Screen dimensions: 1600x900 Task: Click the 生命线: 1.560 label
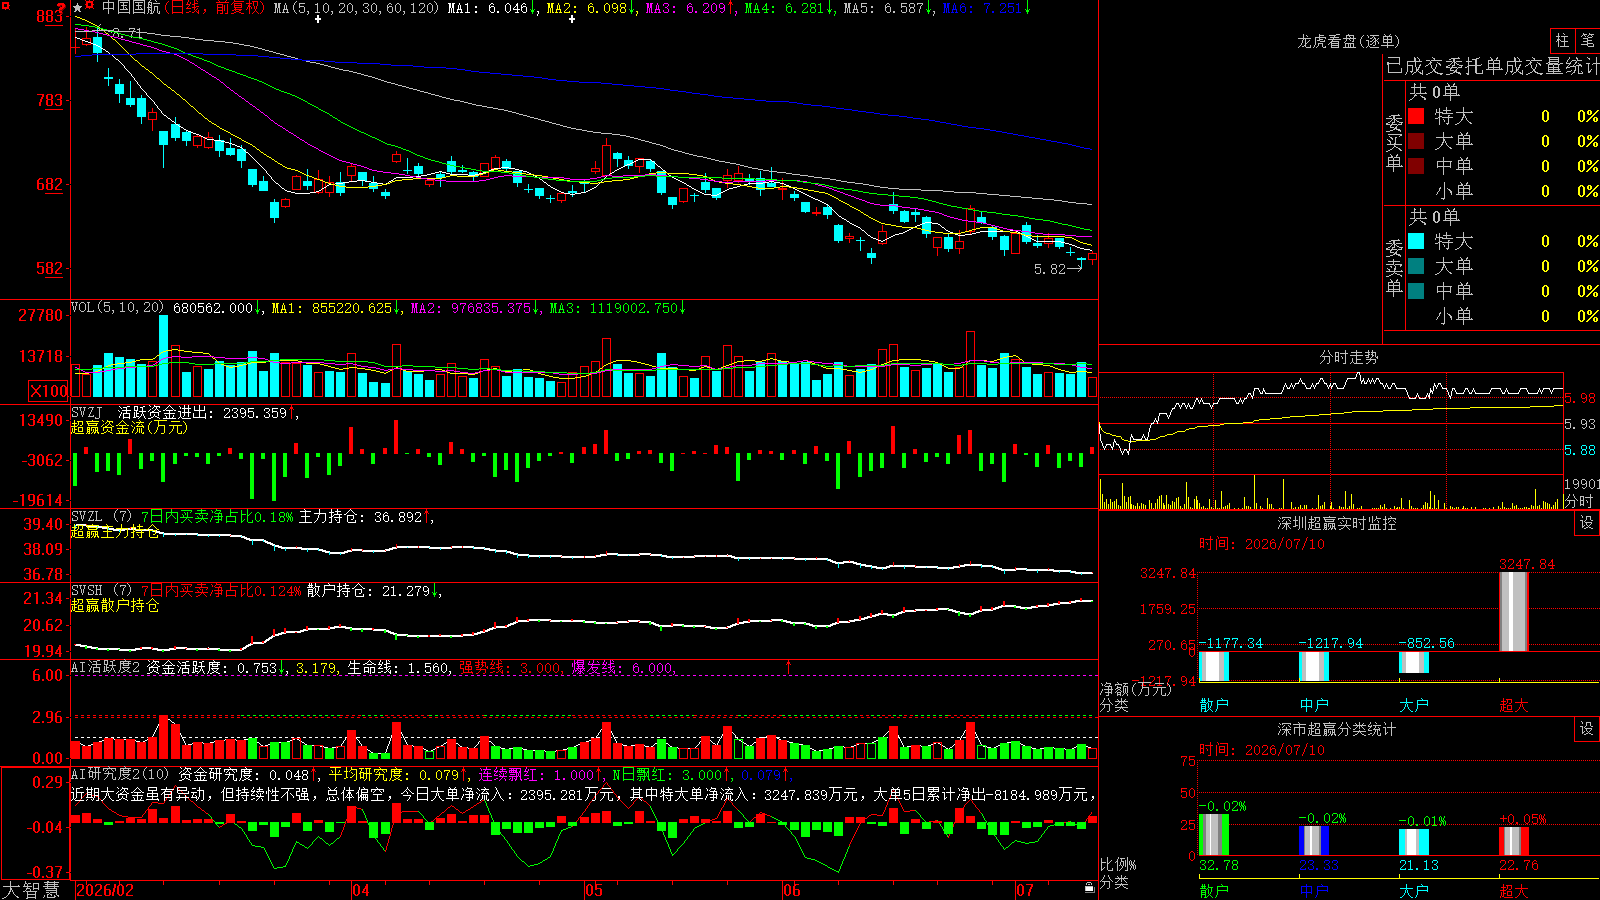(398, 667)
